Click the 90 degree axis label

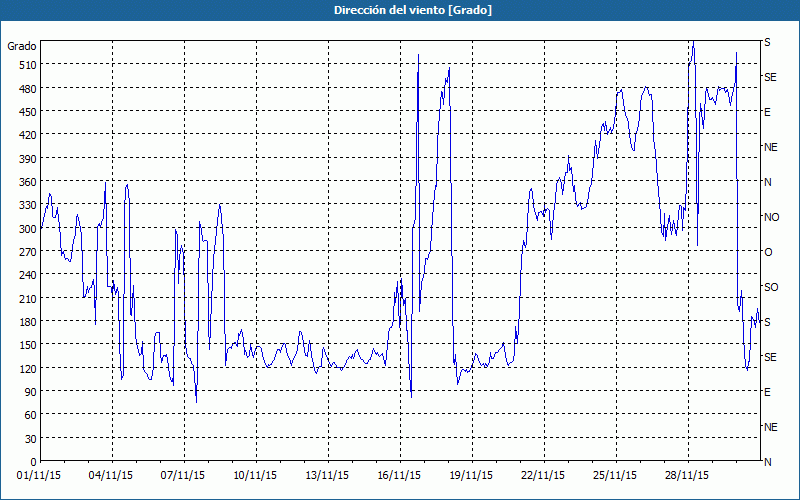pos(30,392)
